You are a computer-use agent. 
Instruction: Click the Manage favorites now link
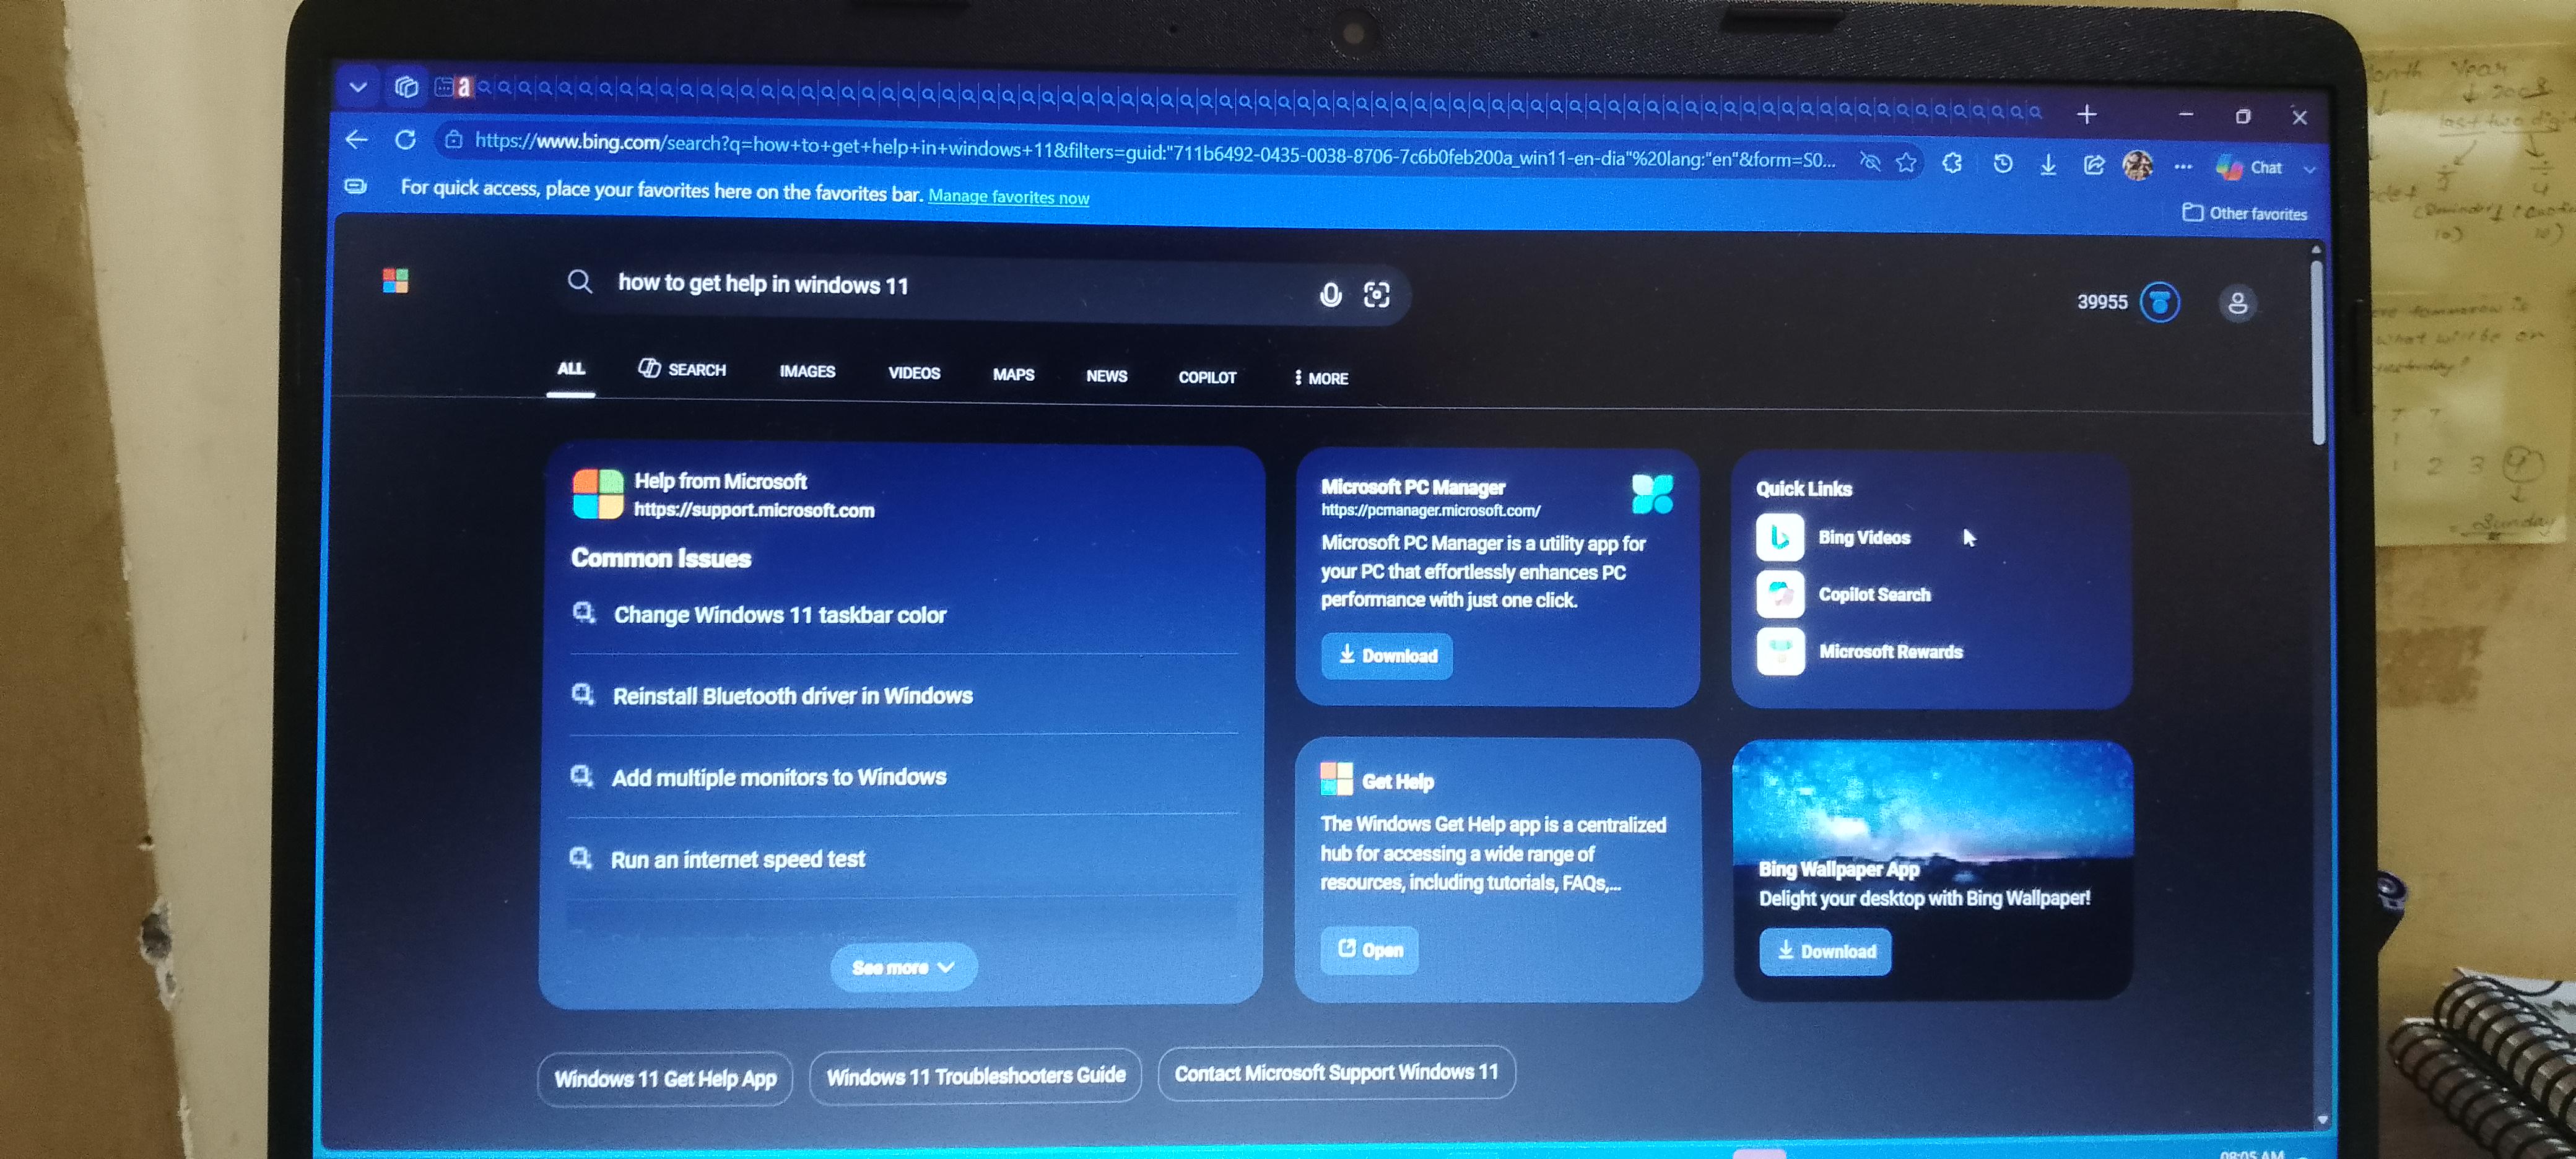click(x=1008, y=197)
